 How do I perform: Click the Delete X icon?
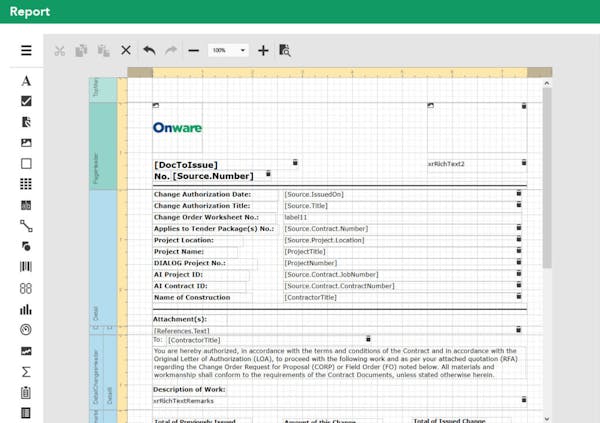[x=126, y=50]
